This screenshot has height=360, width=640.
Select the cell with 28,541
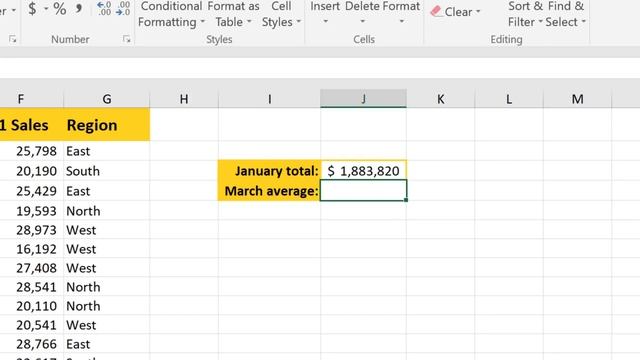tap(32, 287)
